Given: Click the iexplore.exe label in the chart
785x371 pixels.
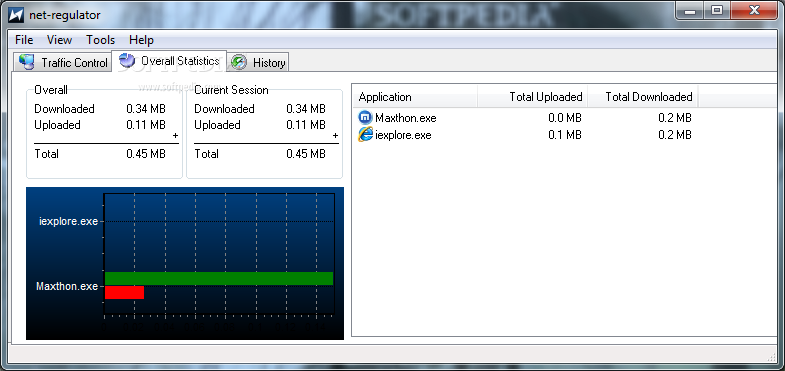Looking at the screenshot, I should click(69, 221).
